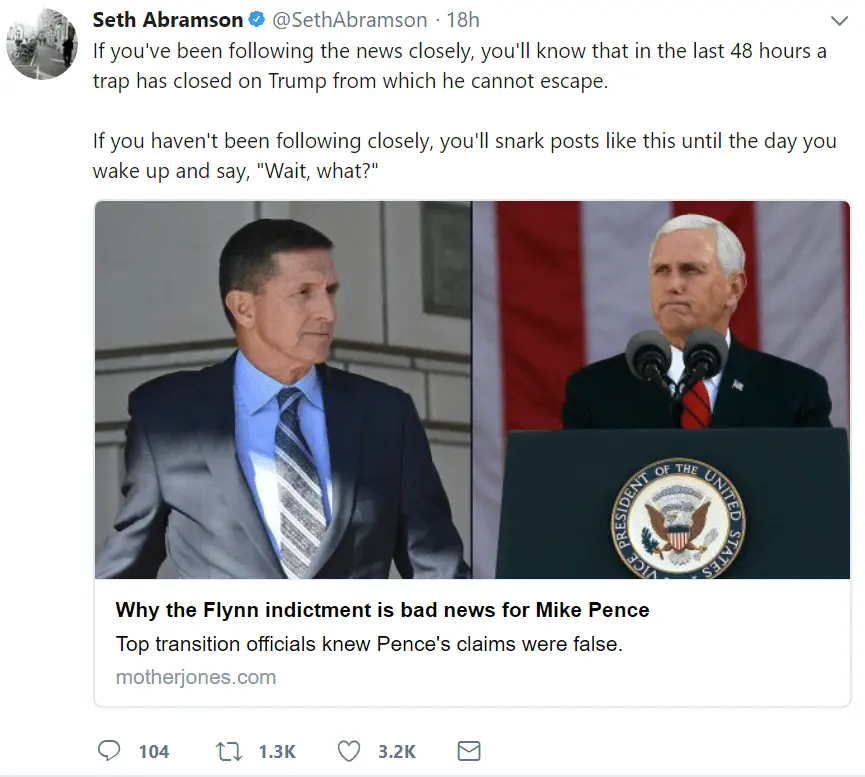865x777 pixels.
Task: Like the tweet with the heart icon
Action: (x=347, y=751)
